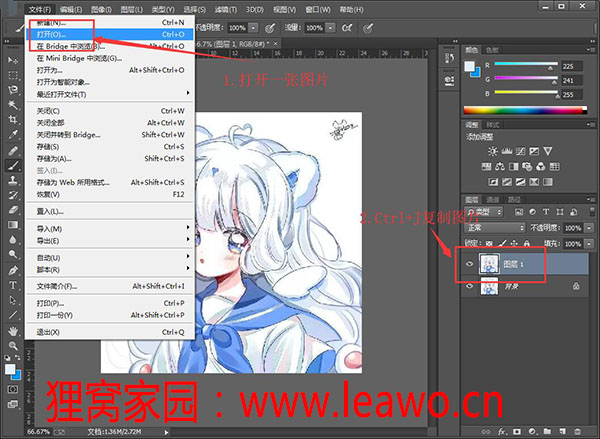The image size is (600, 439).
Task: Add a Levels adjustment
Action: pos(507,151)
